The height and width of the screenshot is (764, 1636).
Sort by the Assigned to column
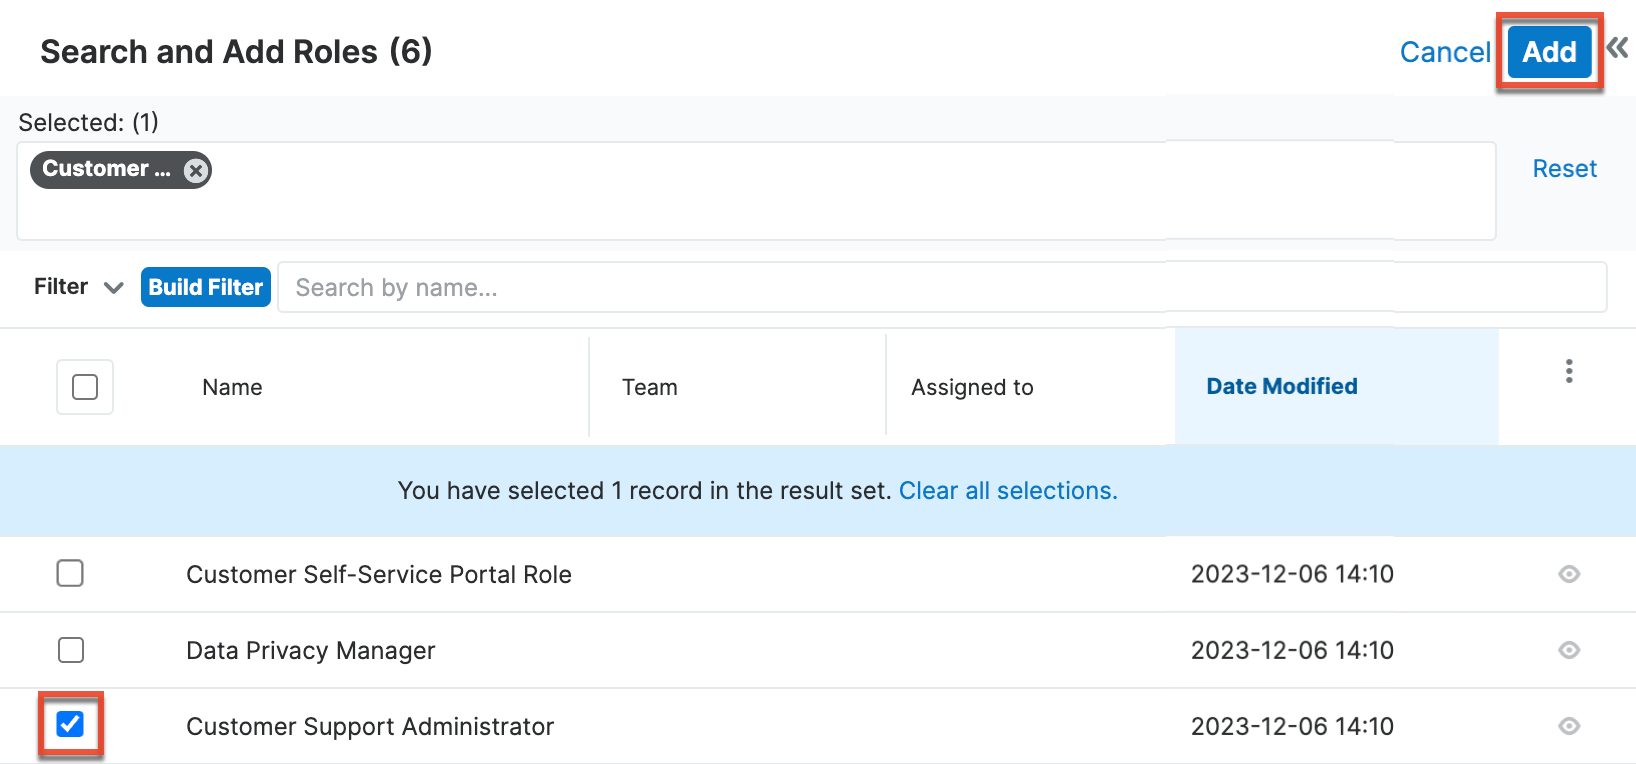(x=972, y=387)
